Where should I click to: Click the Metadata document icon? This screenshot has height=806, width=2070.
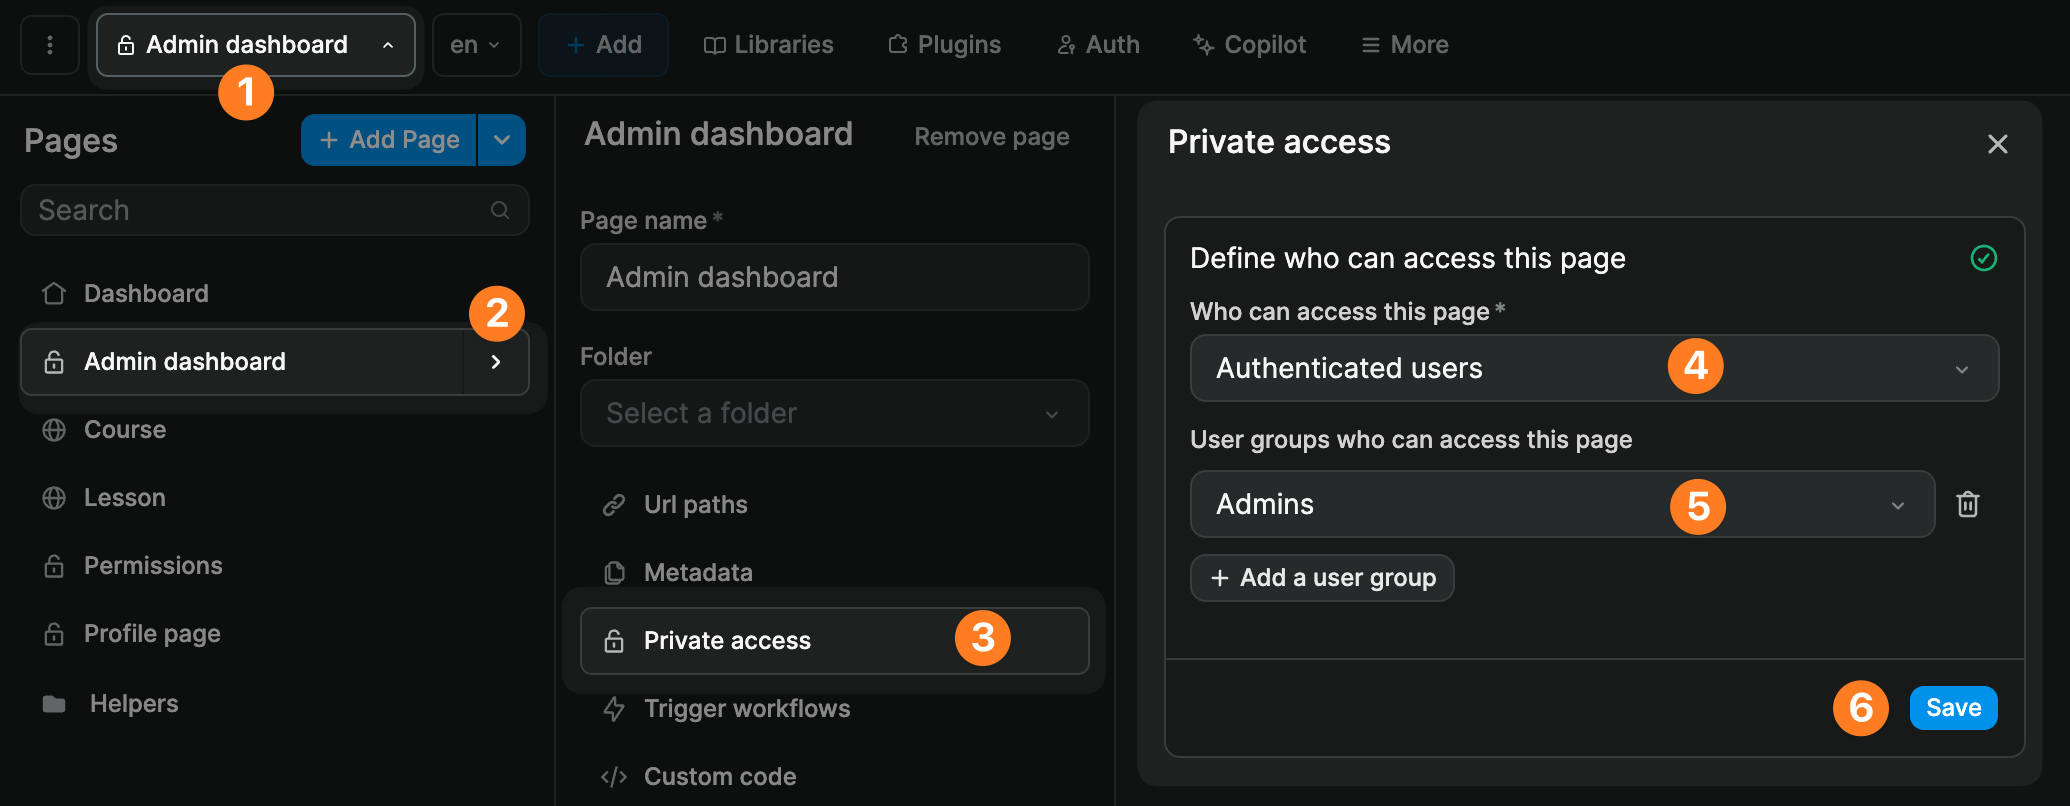614,573
